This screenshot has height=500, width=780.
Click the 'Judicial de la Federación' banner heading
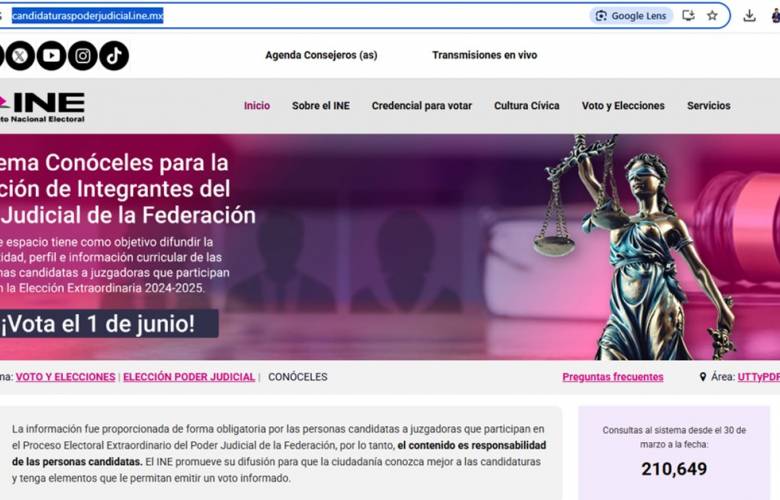coord(128,215)
